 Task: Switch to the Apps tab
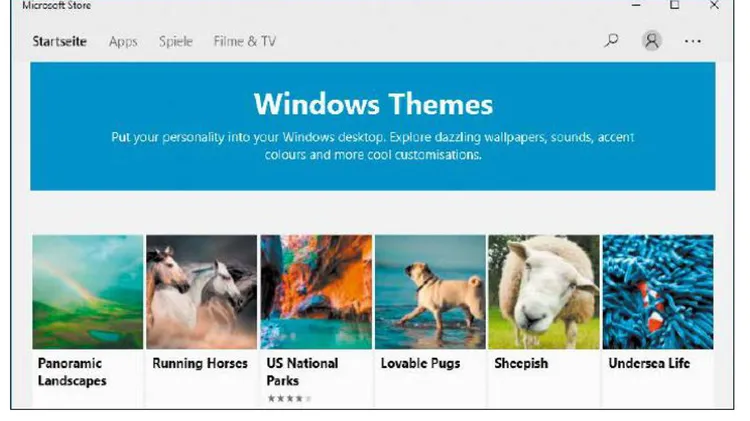(x=123, y=42)
